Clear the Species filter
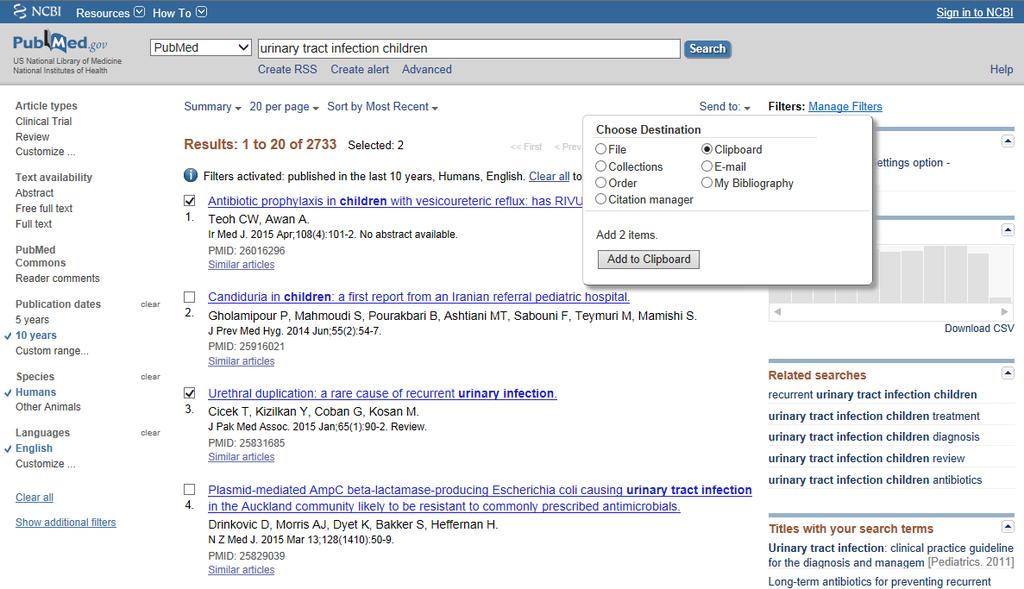Viewport: 1024px width, 589px height. tap(150, 377)
